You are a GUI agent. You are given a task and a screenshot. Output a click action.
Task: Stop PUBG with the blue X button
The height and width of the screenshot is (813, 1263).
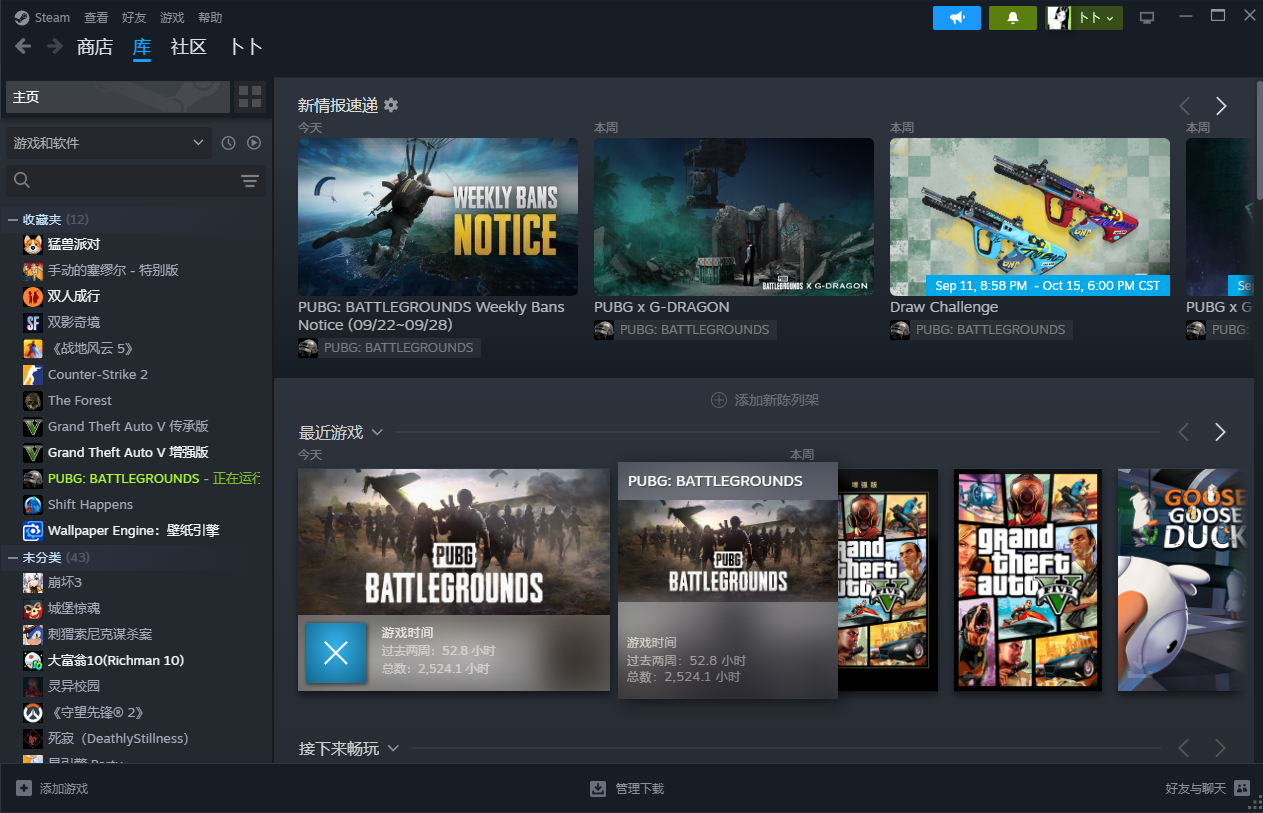point(336,653)
